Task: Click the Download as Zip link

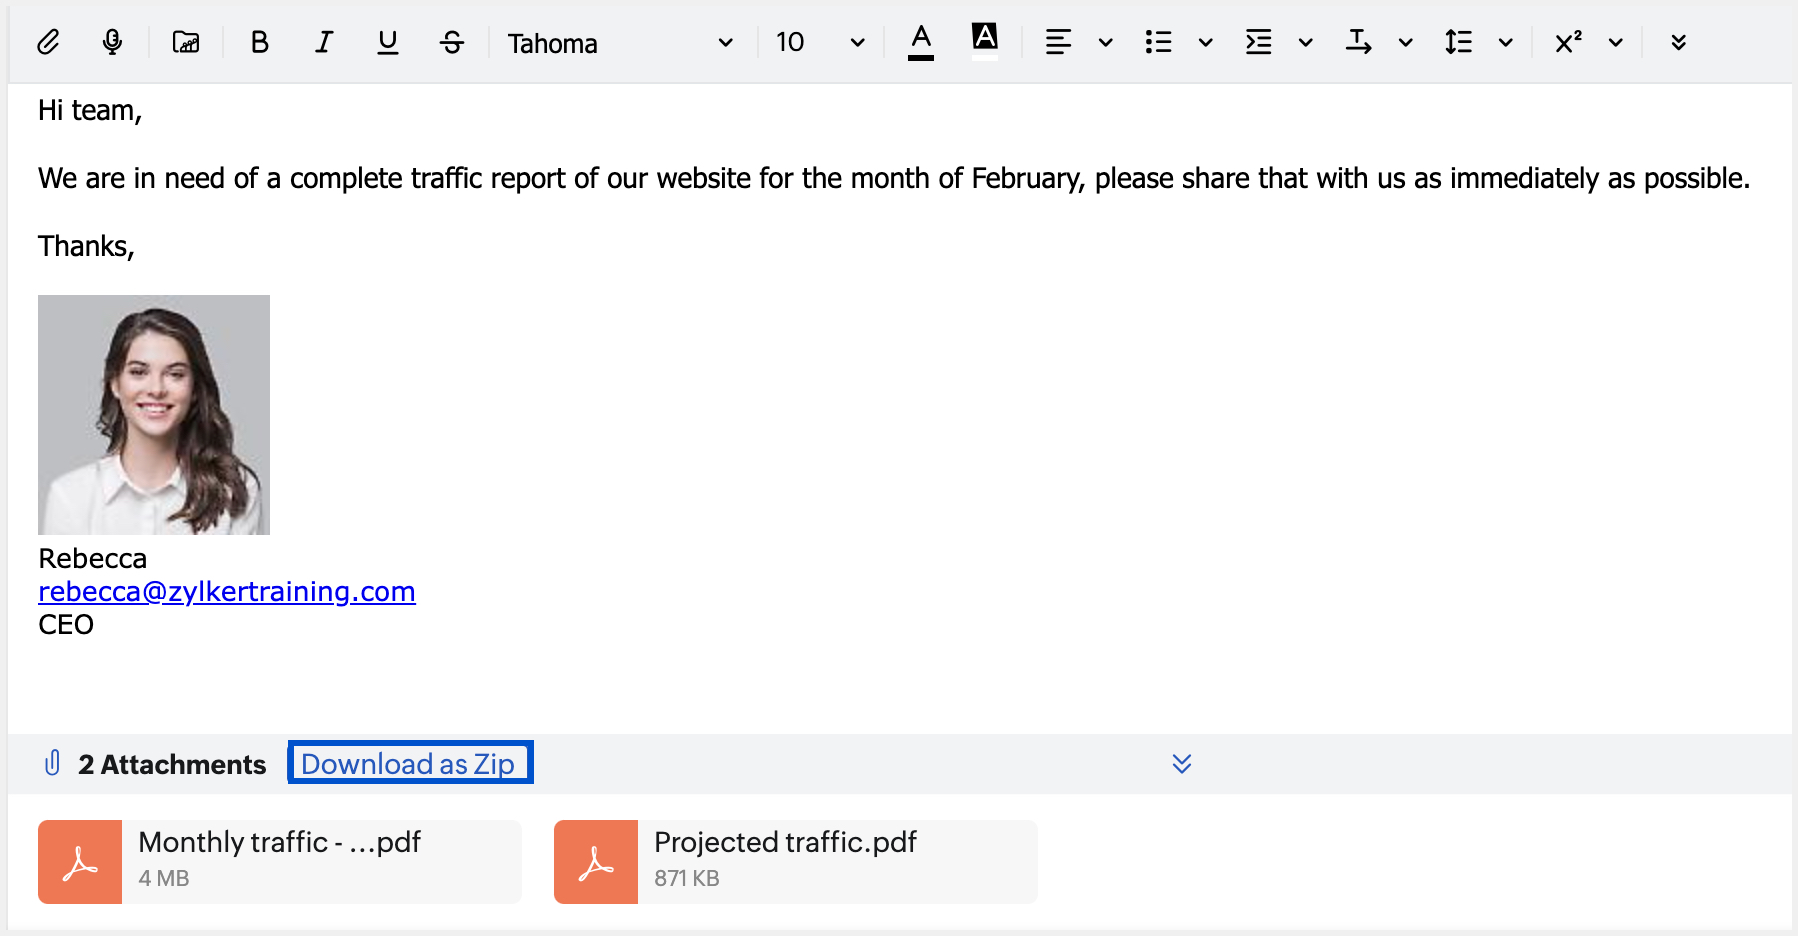Action: click(x=408, y=764)
